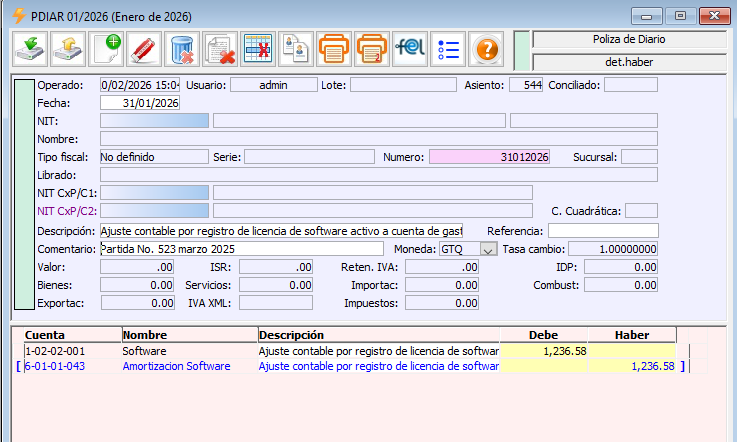This screenshot has width=737, height=442.
Task: Open help with the orange question mark
Action: click(x=486, y=48)
